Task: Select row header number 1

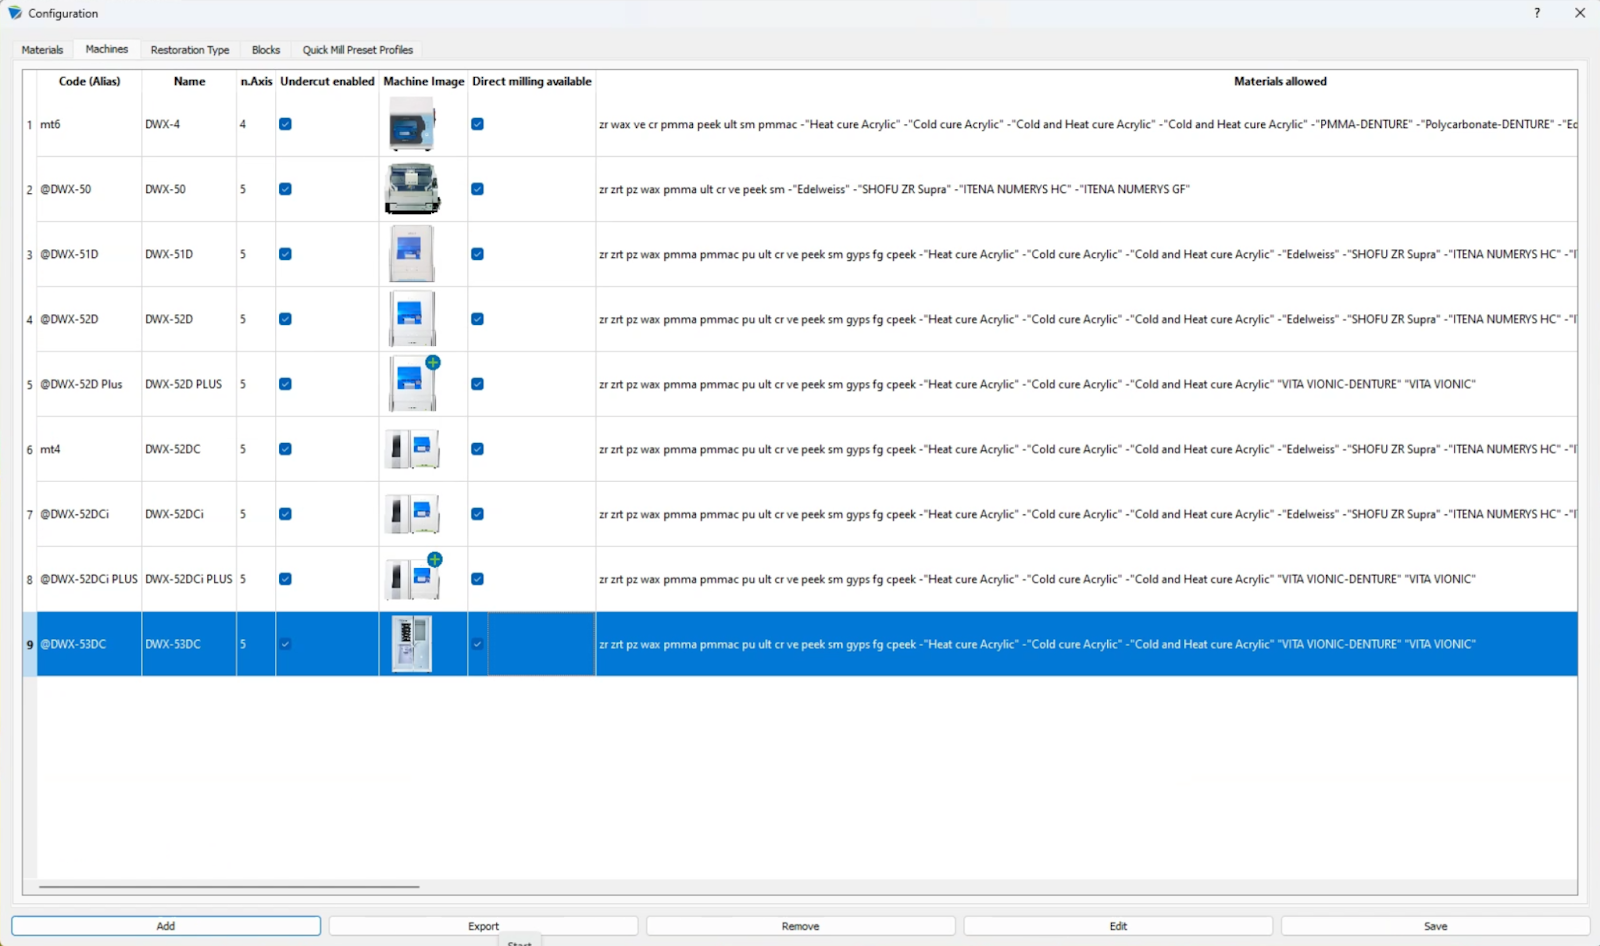Action: (x=29, y=124)
